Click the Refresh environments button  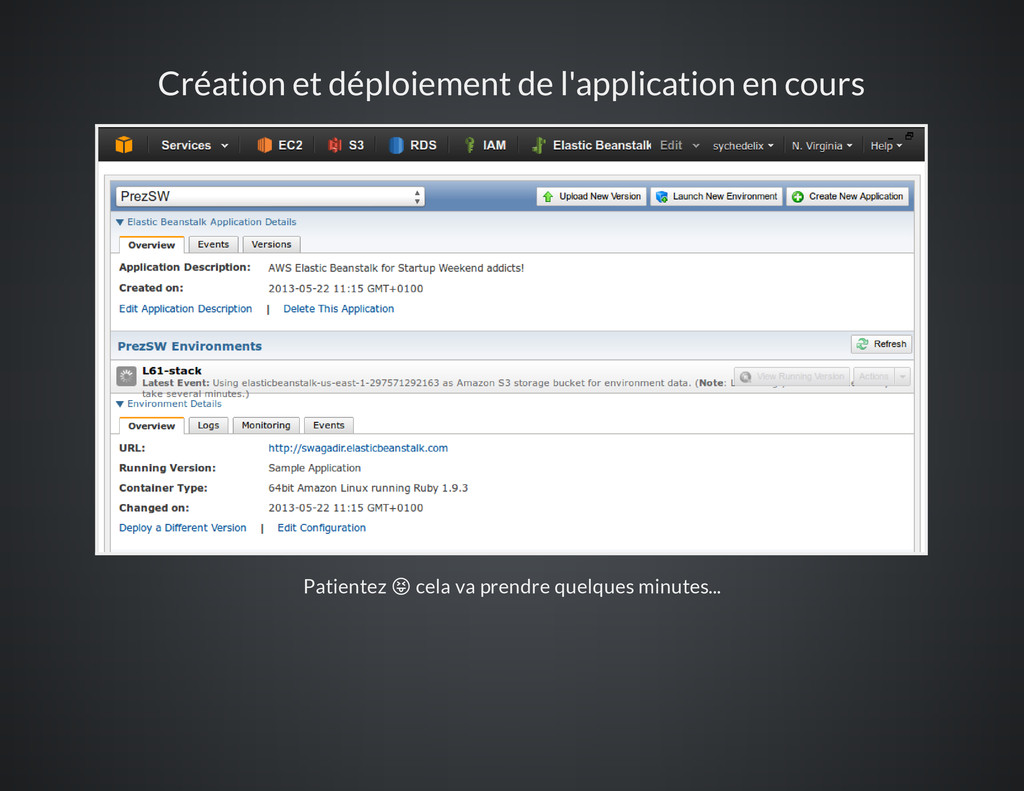[881, 344]
